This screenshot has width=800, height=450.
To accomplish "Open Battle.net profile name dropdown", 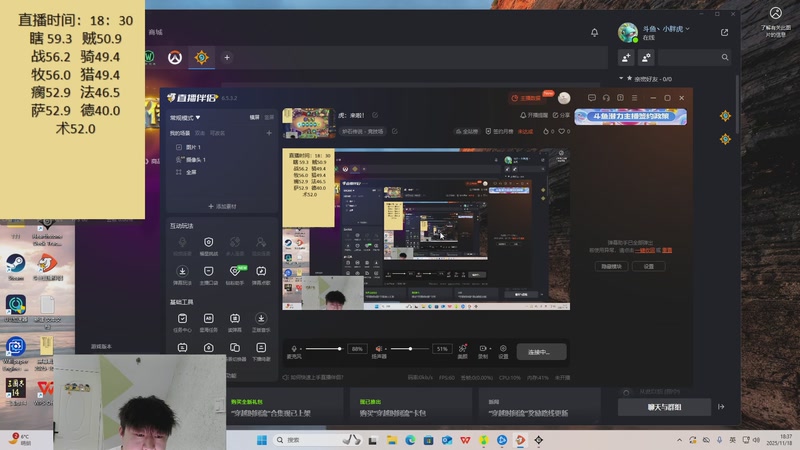I will point(666,29).
